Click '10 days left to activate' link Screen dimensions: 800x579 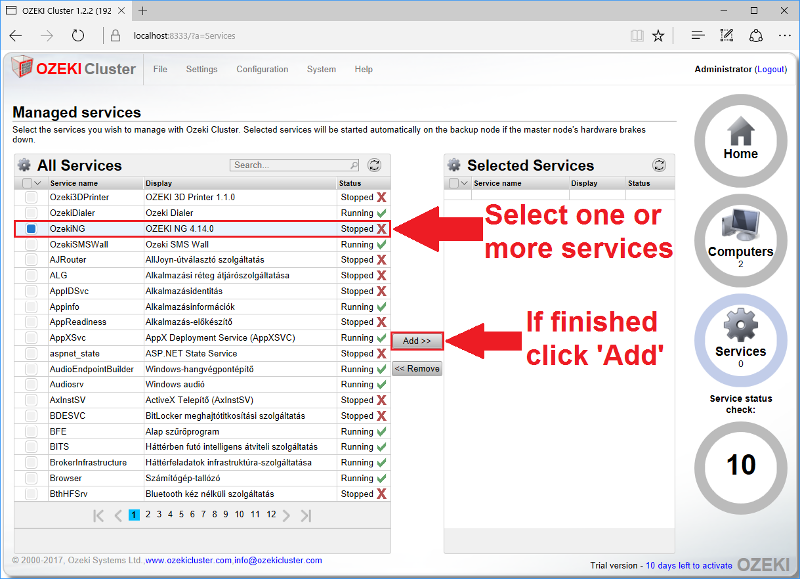click(689, 565)
